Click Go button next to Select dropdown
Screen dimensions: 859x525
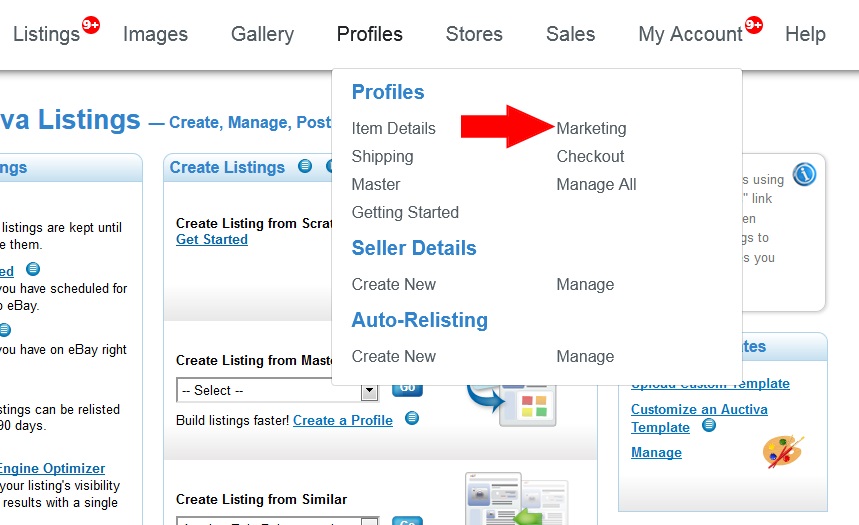[x=407, y=389]
